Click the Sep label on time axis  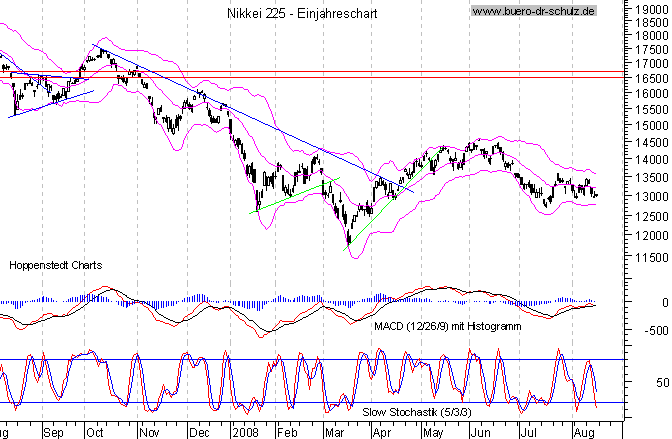click(53, 434)
